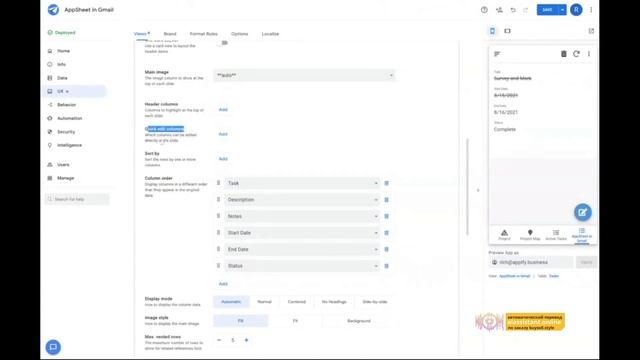Click the drag handle beside Task column
640x360 pixels.
(x=218, y=183)
